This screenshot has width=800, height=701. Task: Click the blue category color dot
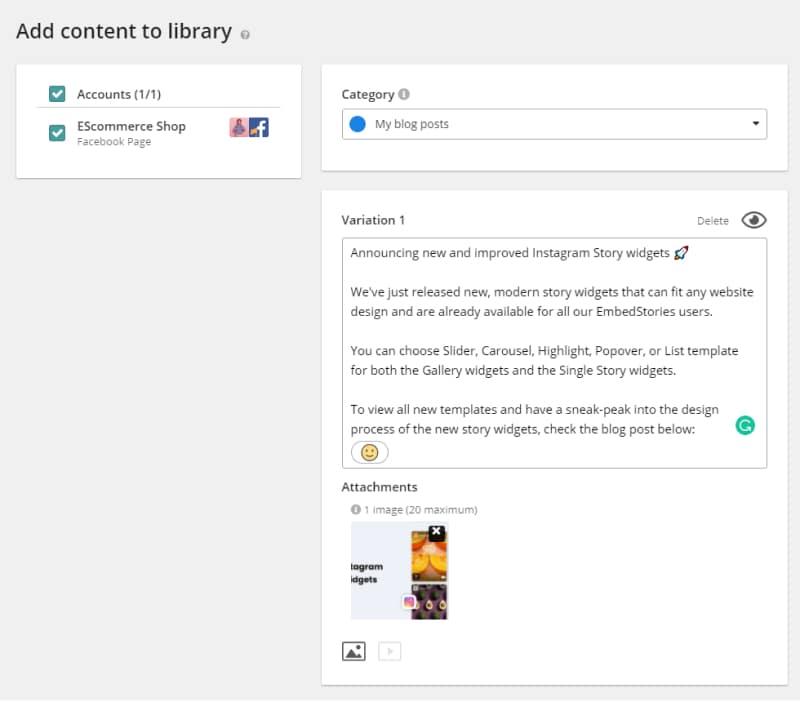pyautogui.click(x=358, y=124)
